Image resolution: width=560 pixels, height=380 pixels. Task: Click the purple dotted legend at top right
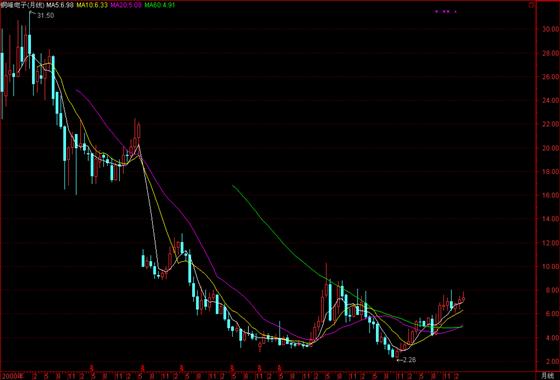445,11
